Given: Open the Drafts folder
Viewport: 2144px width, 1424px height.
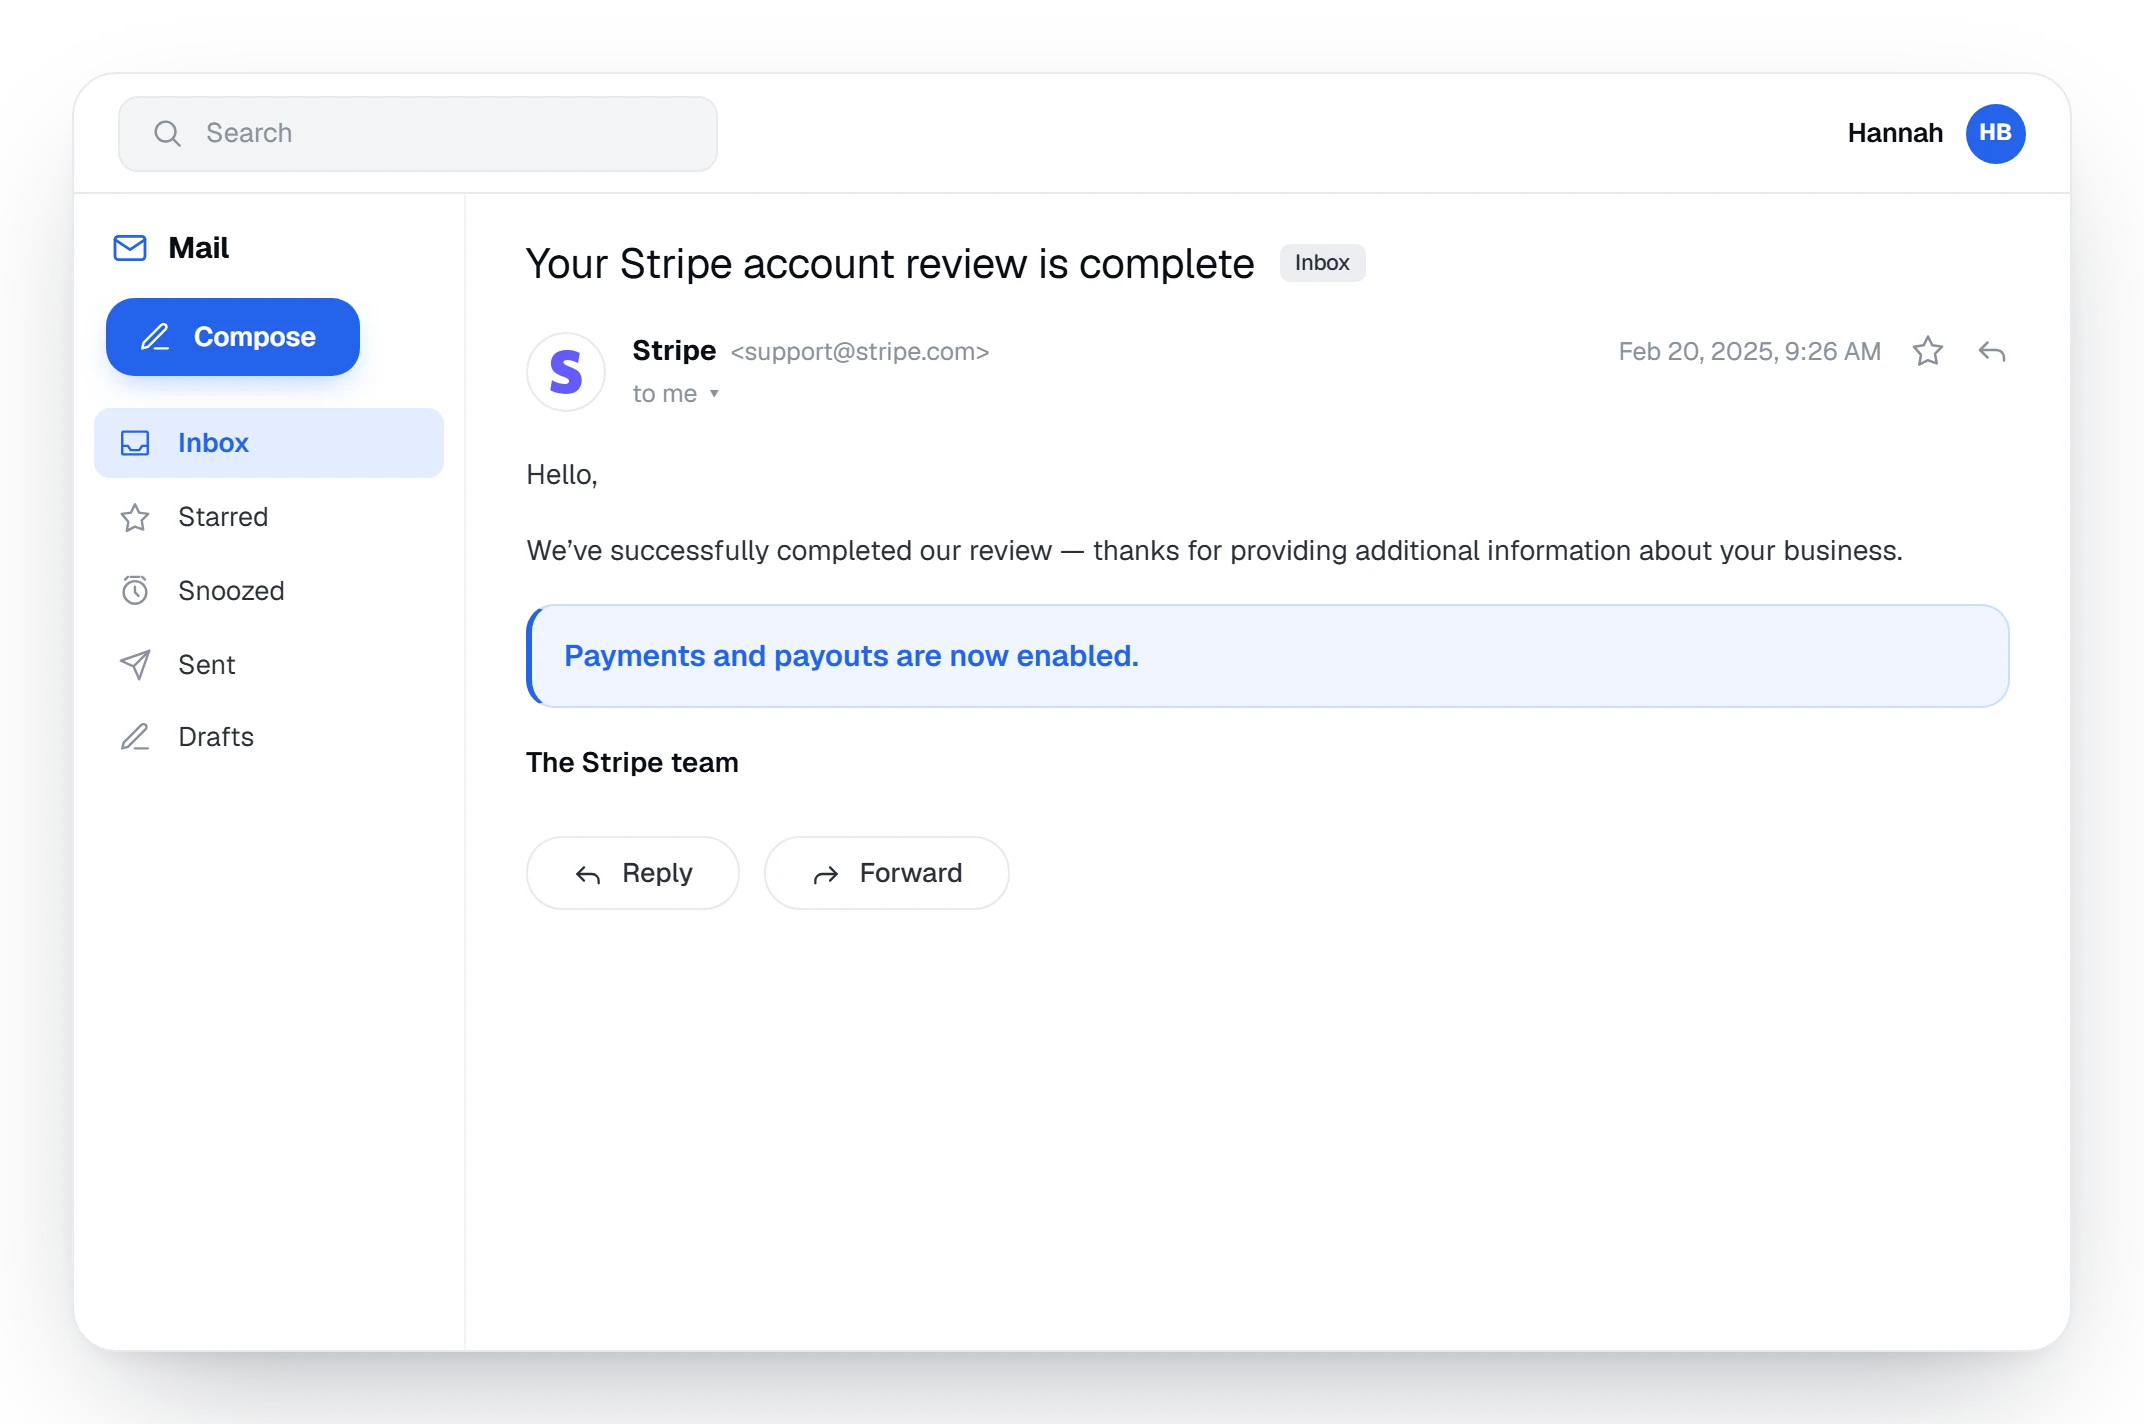Looking at the screenshot, I should pos(269,737).
